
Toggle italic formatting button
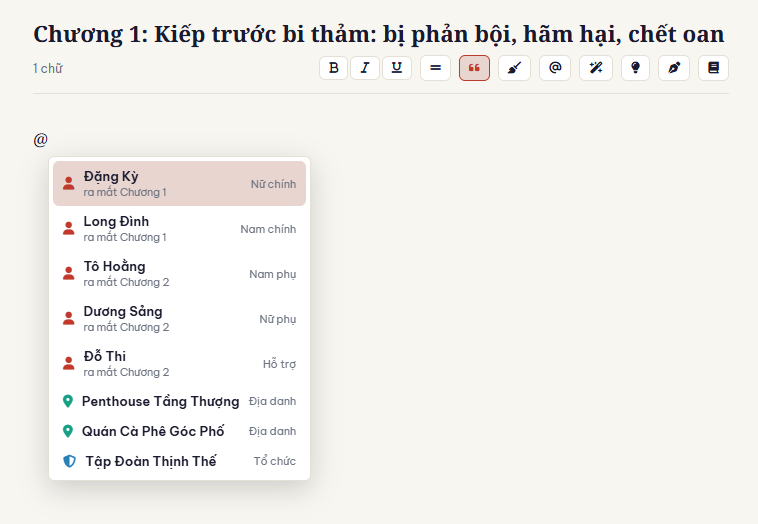[x=365, y=68]
